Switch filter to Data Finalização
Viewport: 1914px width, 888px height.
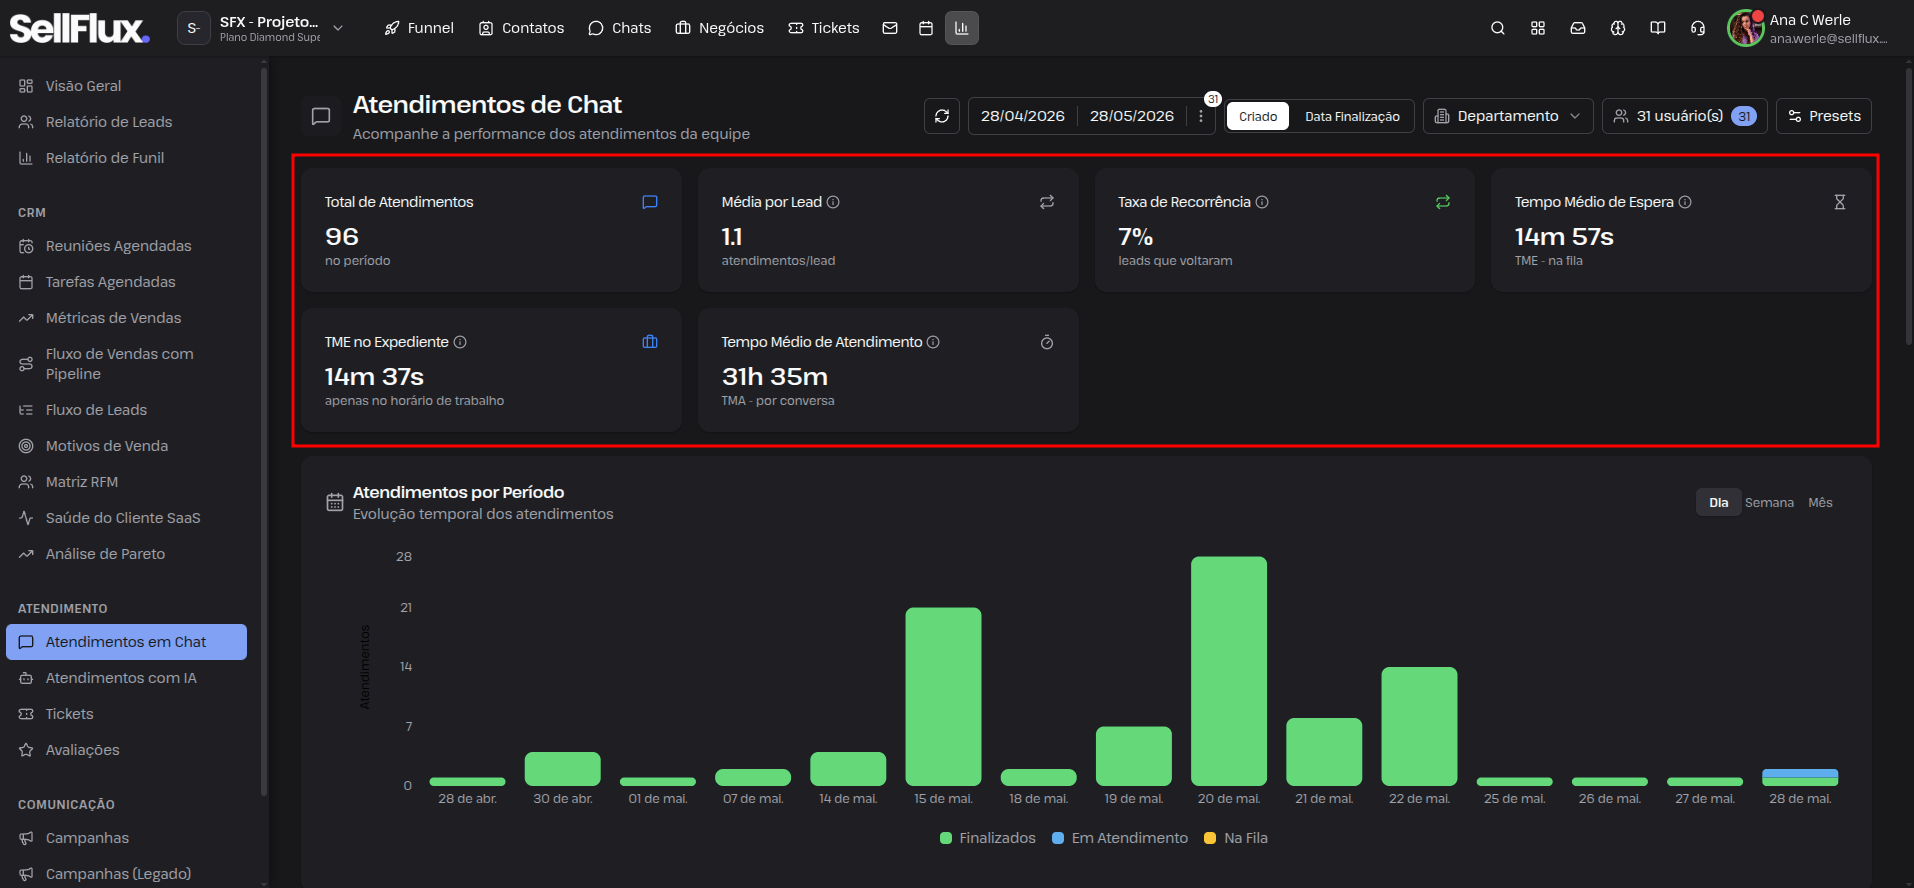click(x=1352, y=116)
